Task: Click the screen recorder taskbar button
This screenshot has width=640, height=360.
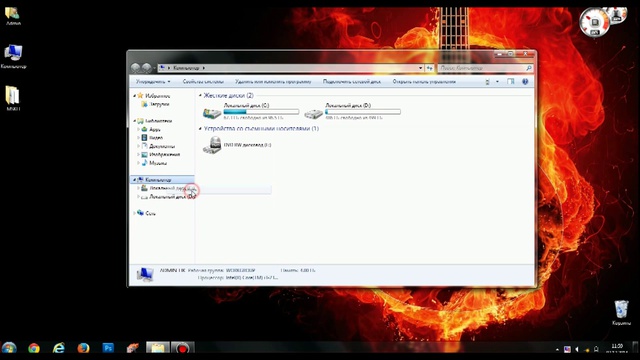Action: [x=182, y=348]
